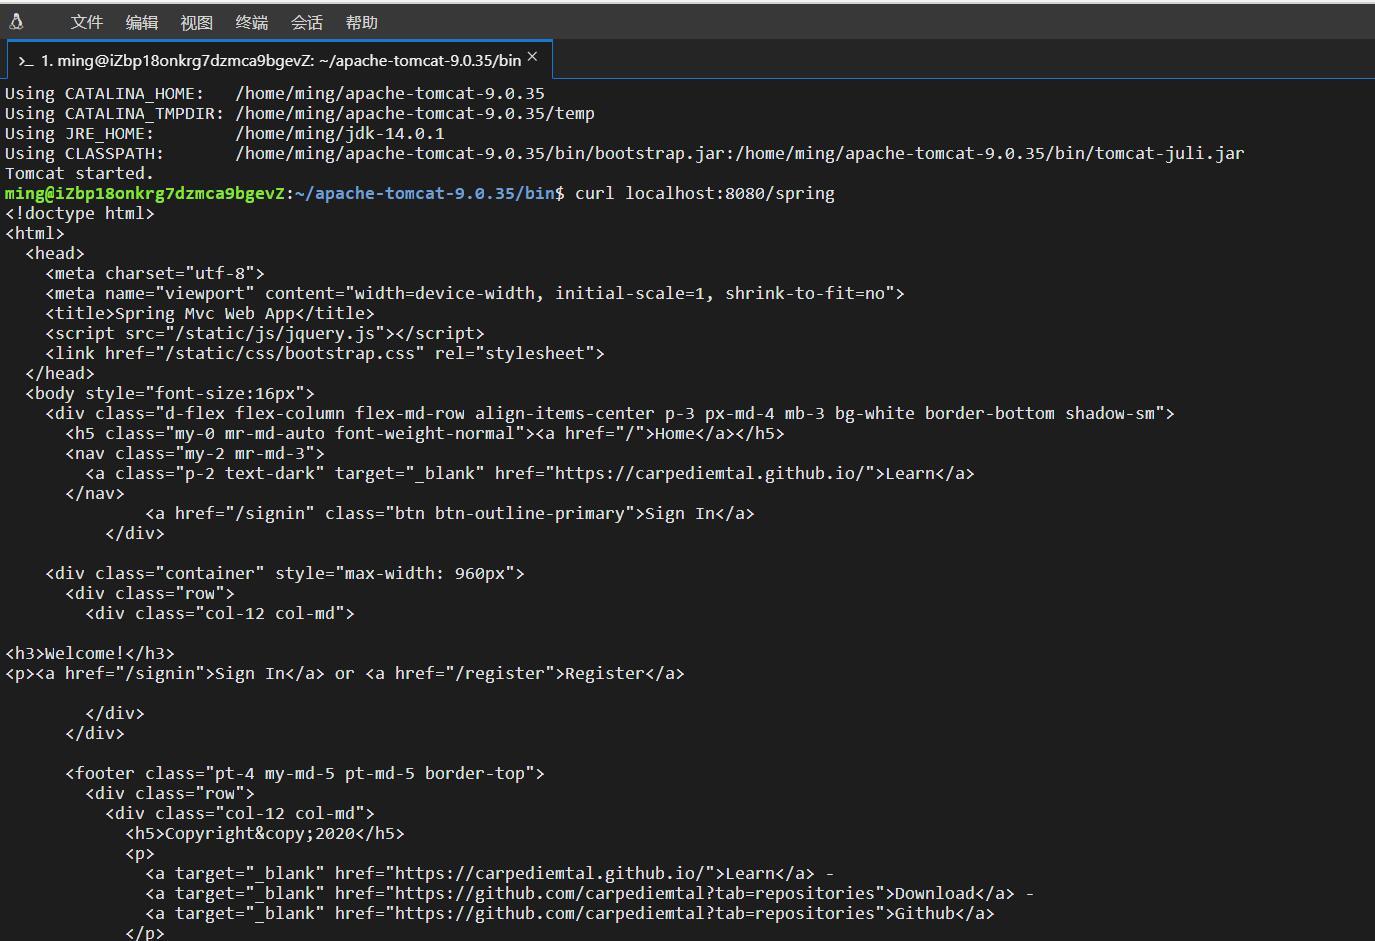Click the 'Using CATALINA_TMPDIR' line
This screenshot has width=1375, height=941.
pyautogui.click(x=300, y=113)
